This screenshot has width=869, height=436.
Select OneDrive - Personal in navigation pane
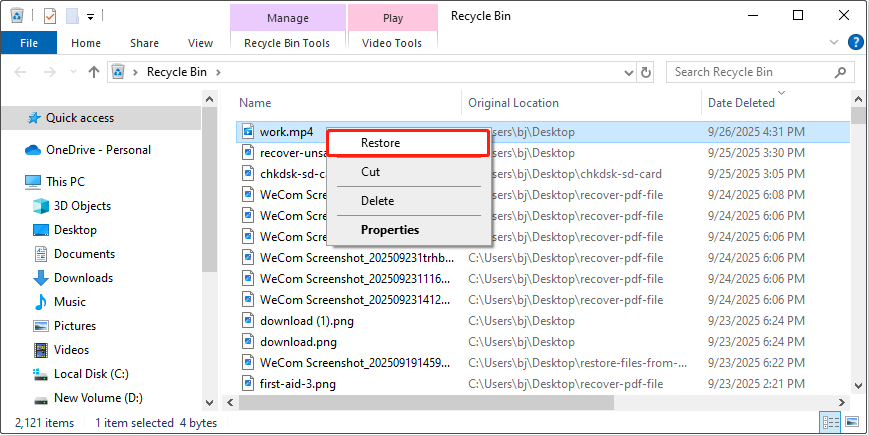[101, 150]
